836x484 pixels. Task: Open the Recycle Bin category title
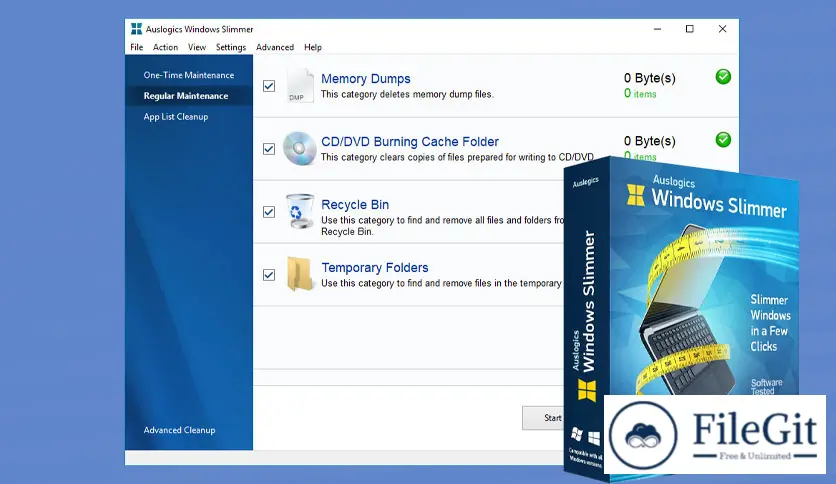click(355, 204)
